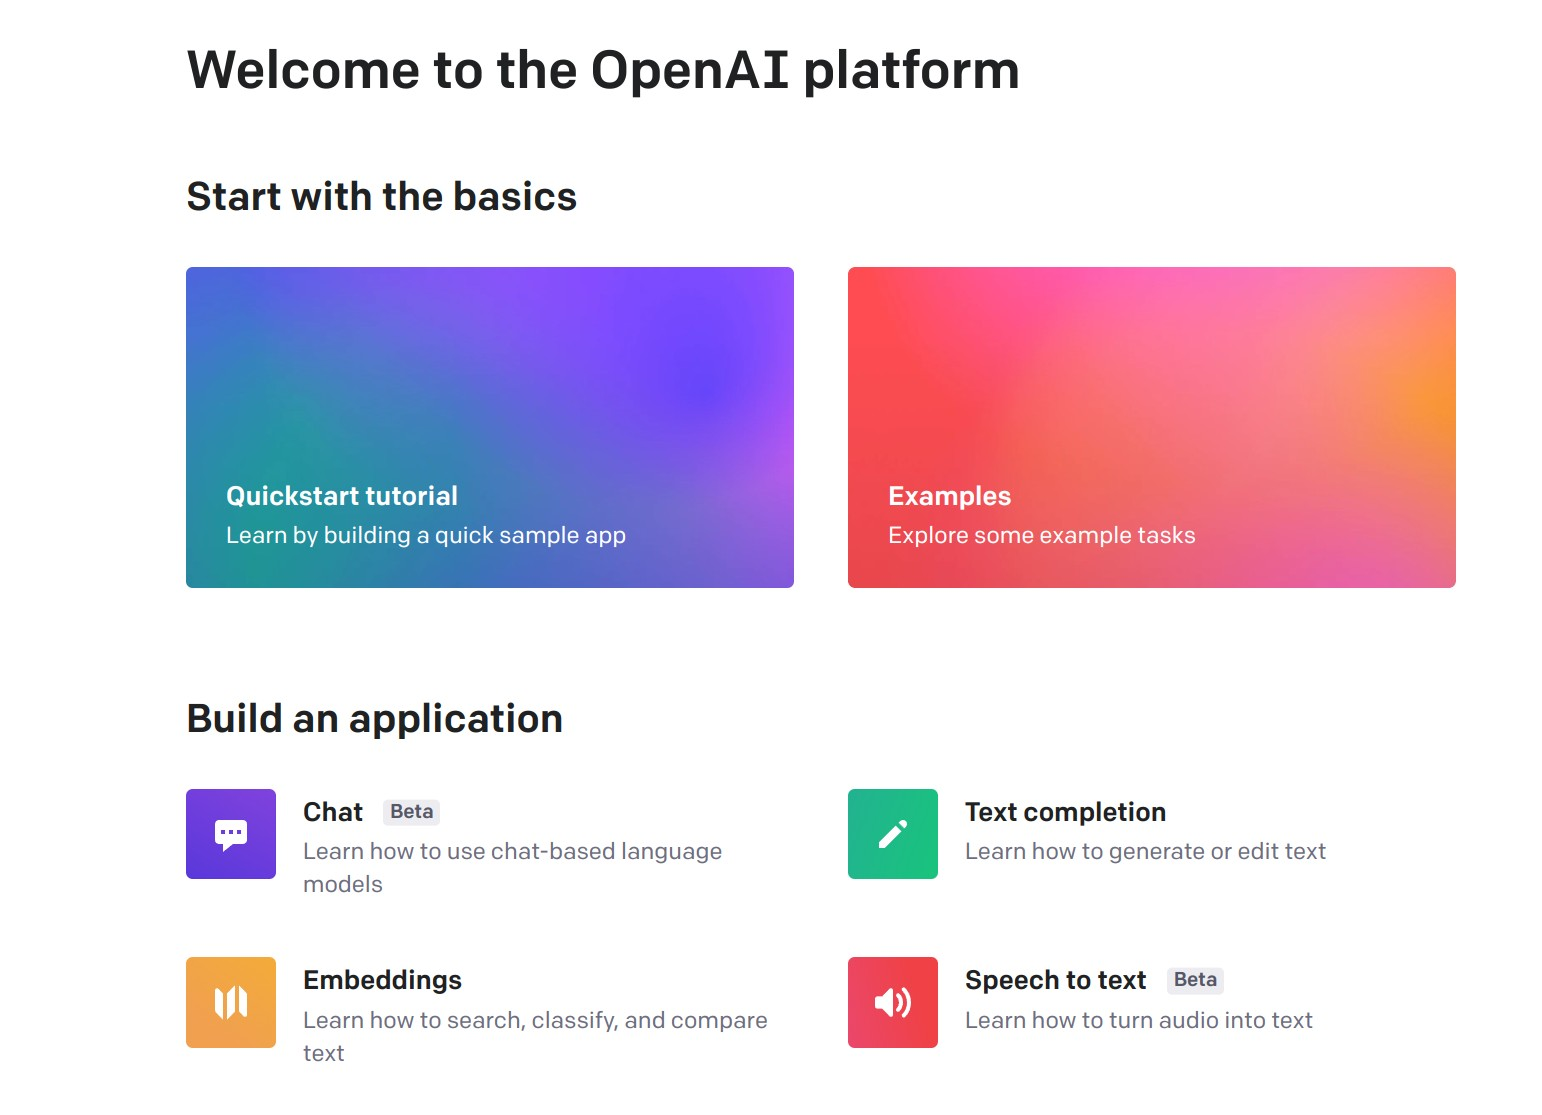Click the 'Quickstart tutorial' title text
This screenshot has width=1542, height=1115.
[342, 496]
